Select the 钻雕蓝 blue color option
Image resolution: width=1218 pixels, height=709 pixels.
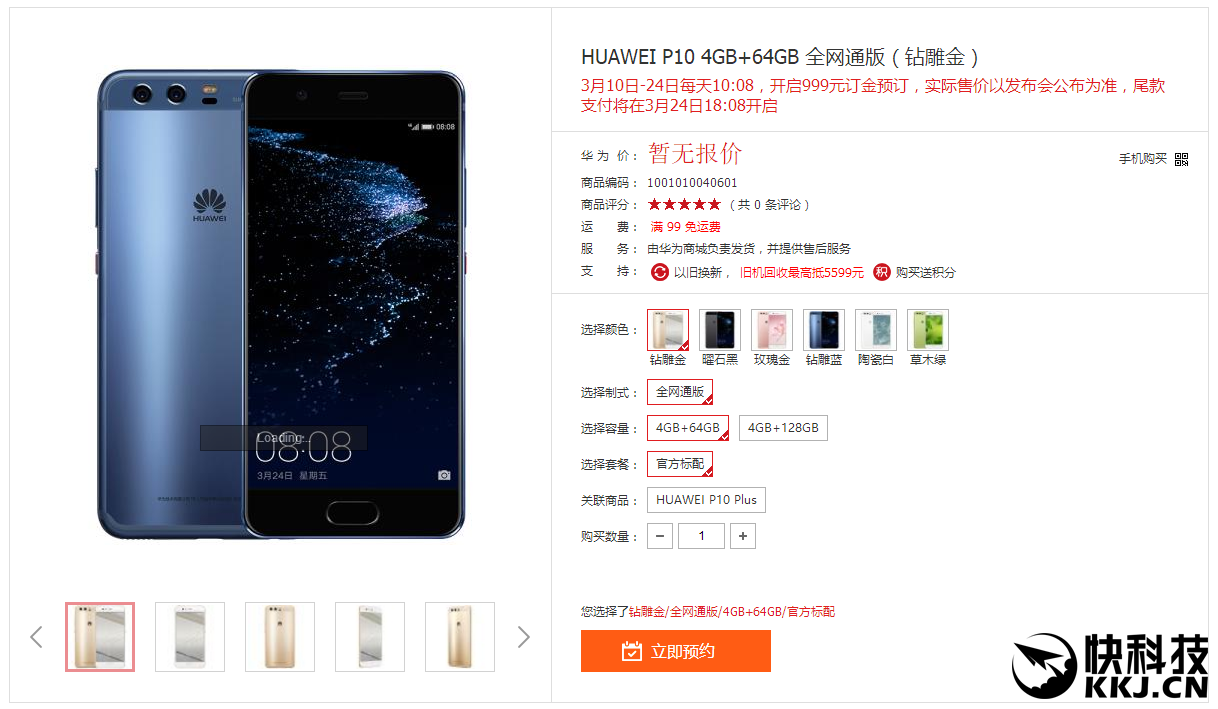[x=824, y=330]
